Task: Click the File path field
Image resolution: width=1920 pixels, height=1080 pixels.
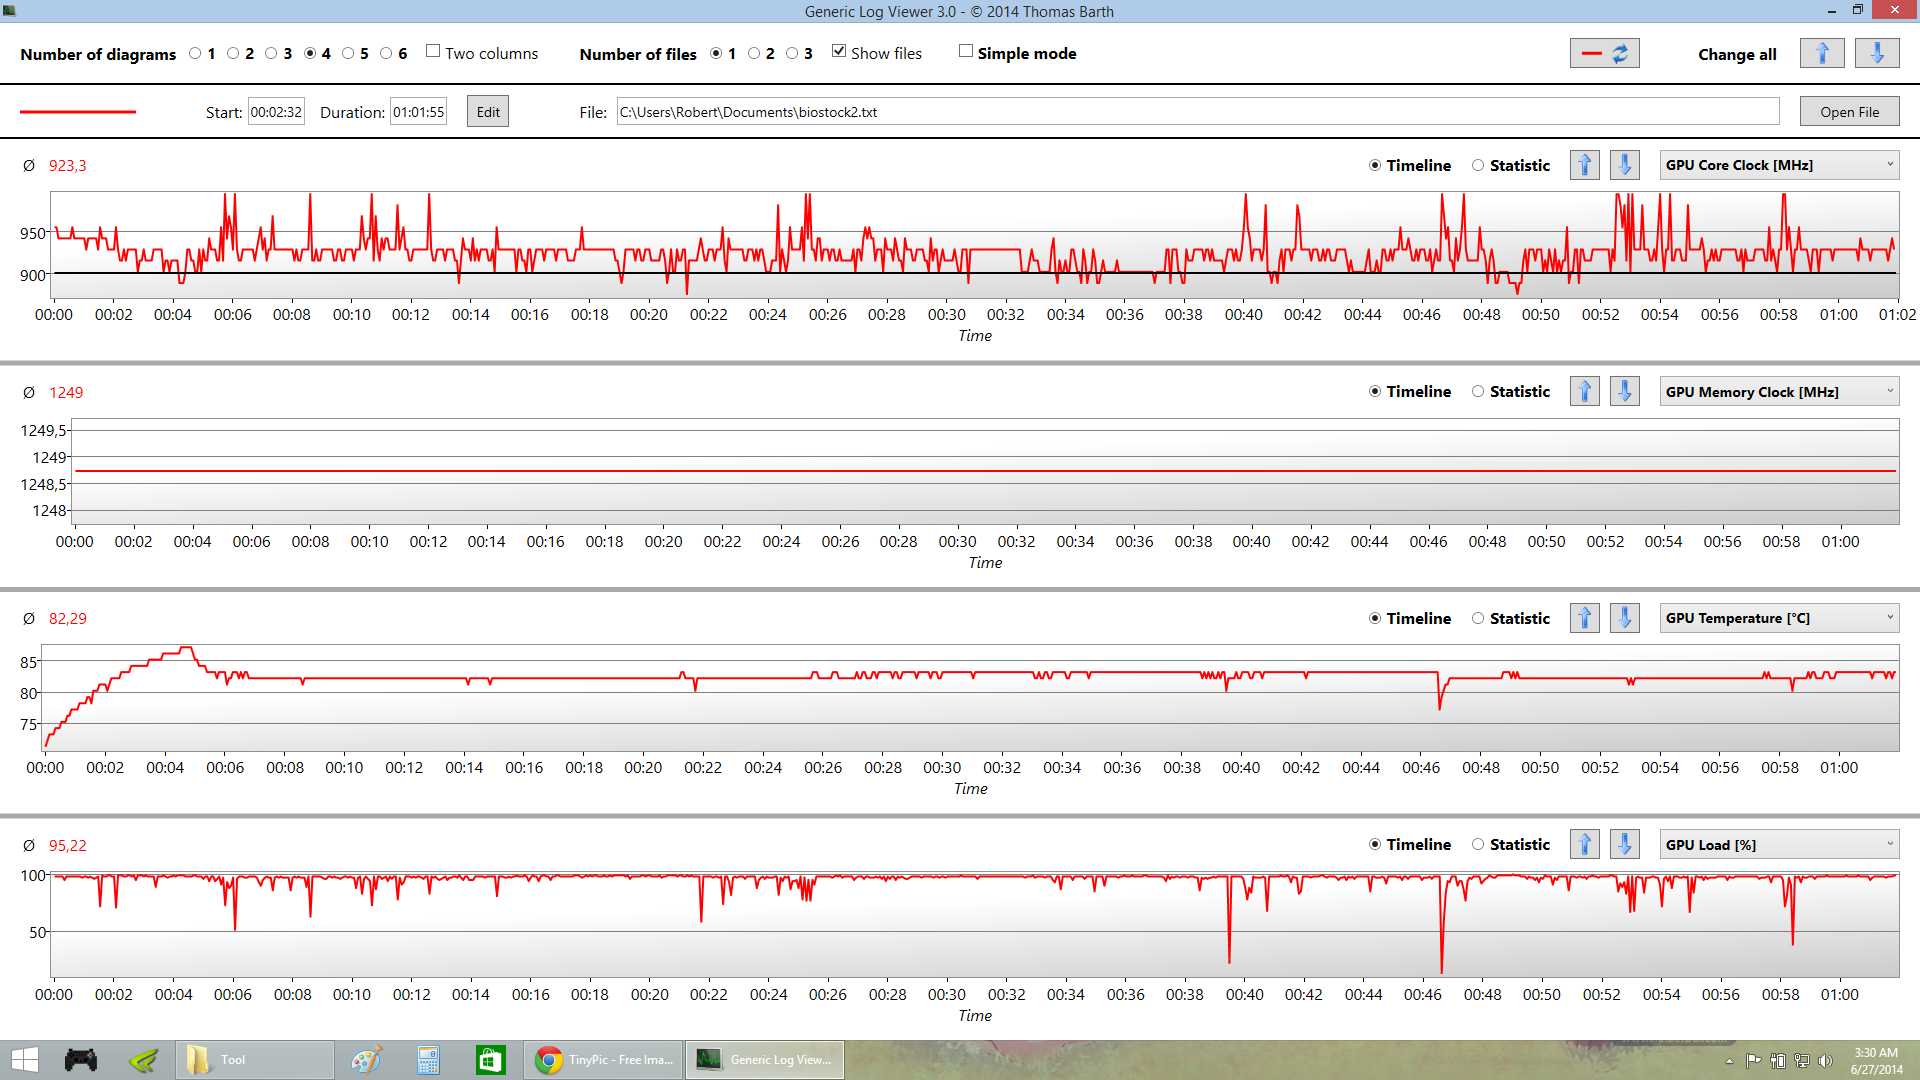Action: pyautogui.click(x=1198, y=112)
